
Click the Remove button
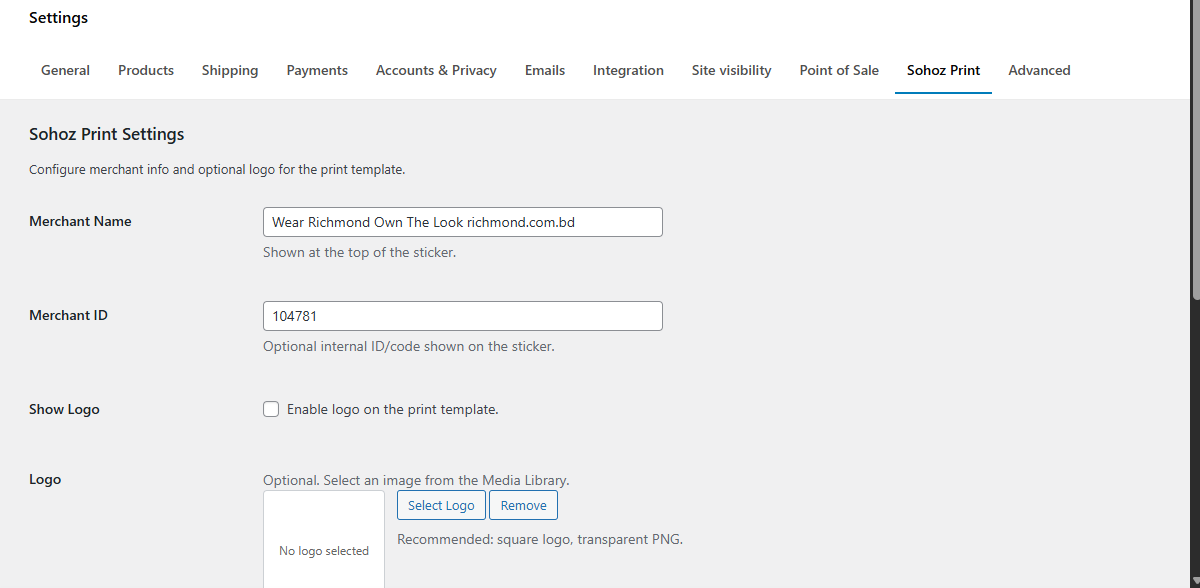click(523, 505)
